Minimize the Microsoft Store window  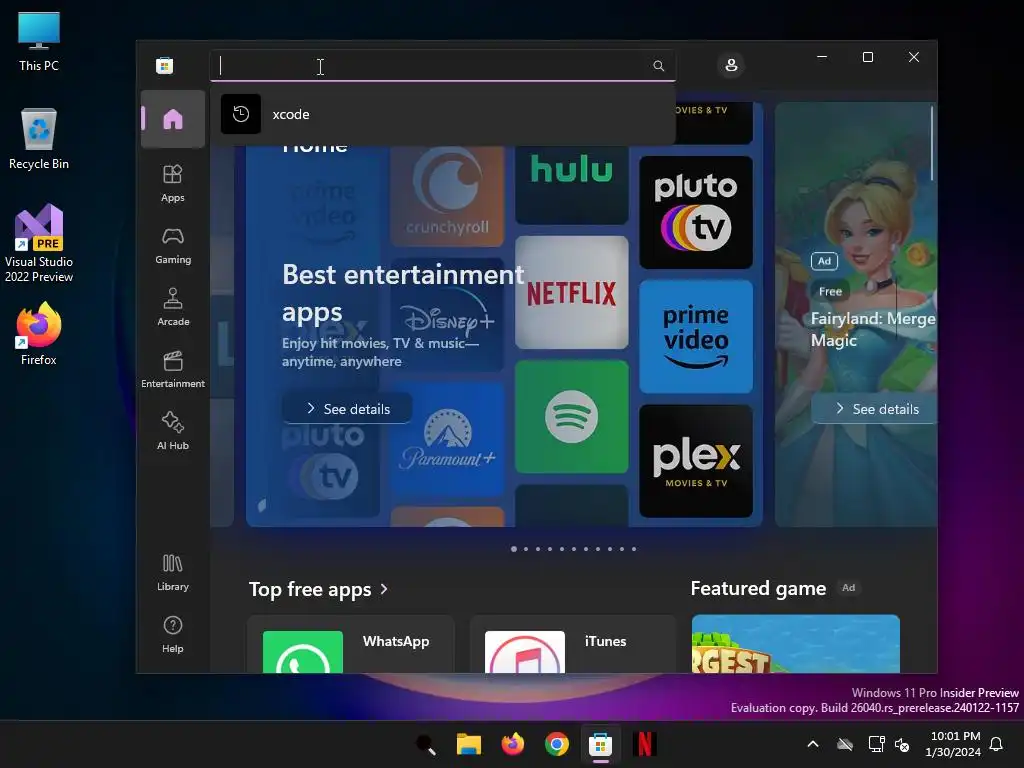[822, 57]
